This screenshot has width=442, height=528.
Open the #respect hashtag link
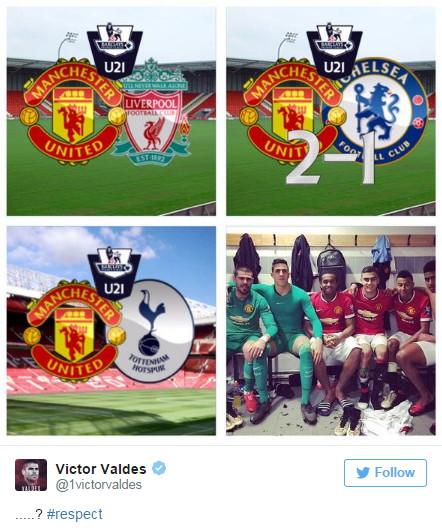point(75,514)
